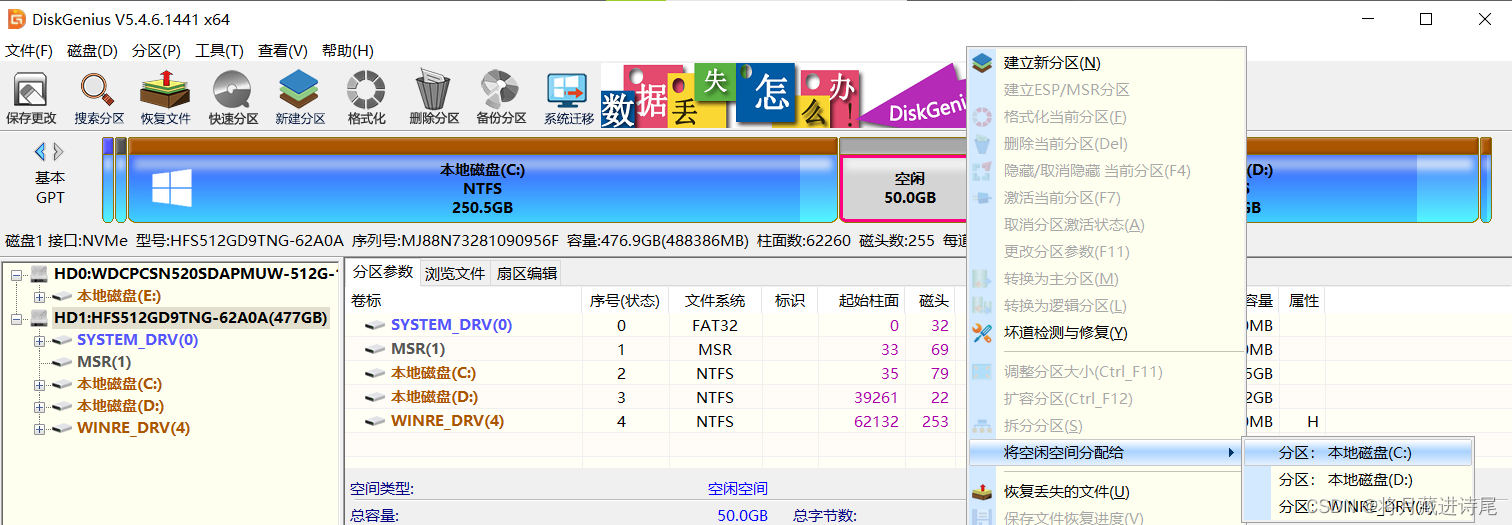Click the Delete Partition (删除分区) trash icon
This screenshot has height=525, width=1512.
[x=434, y=98]
